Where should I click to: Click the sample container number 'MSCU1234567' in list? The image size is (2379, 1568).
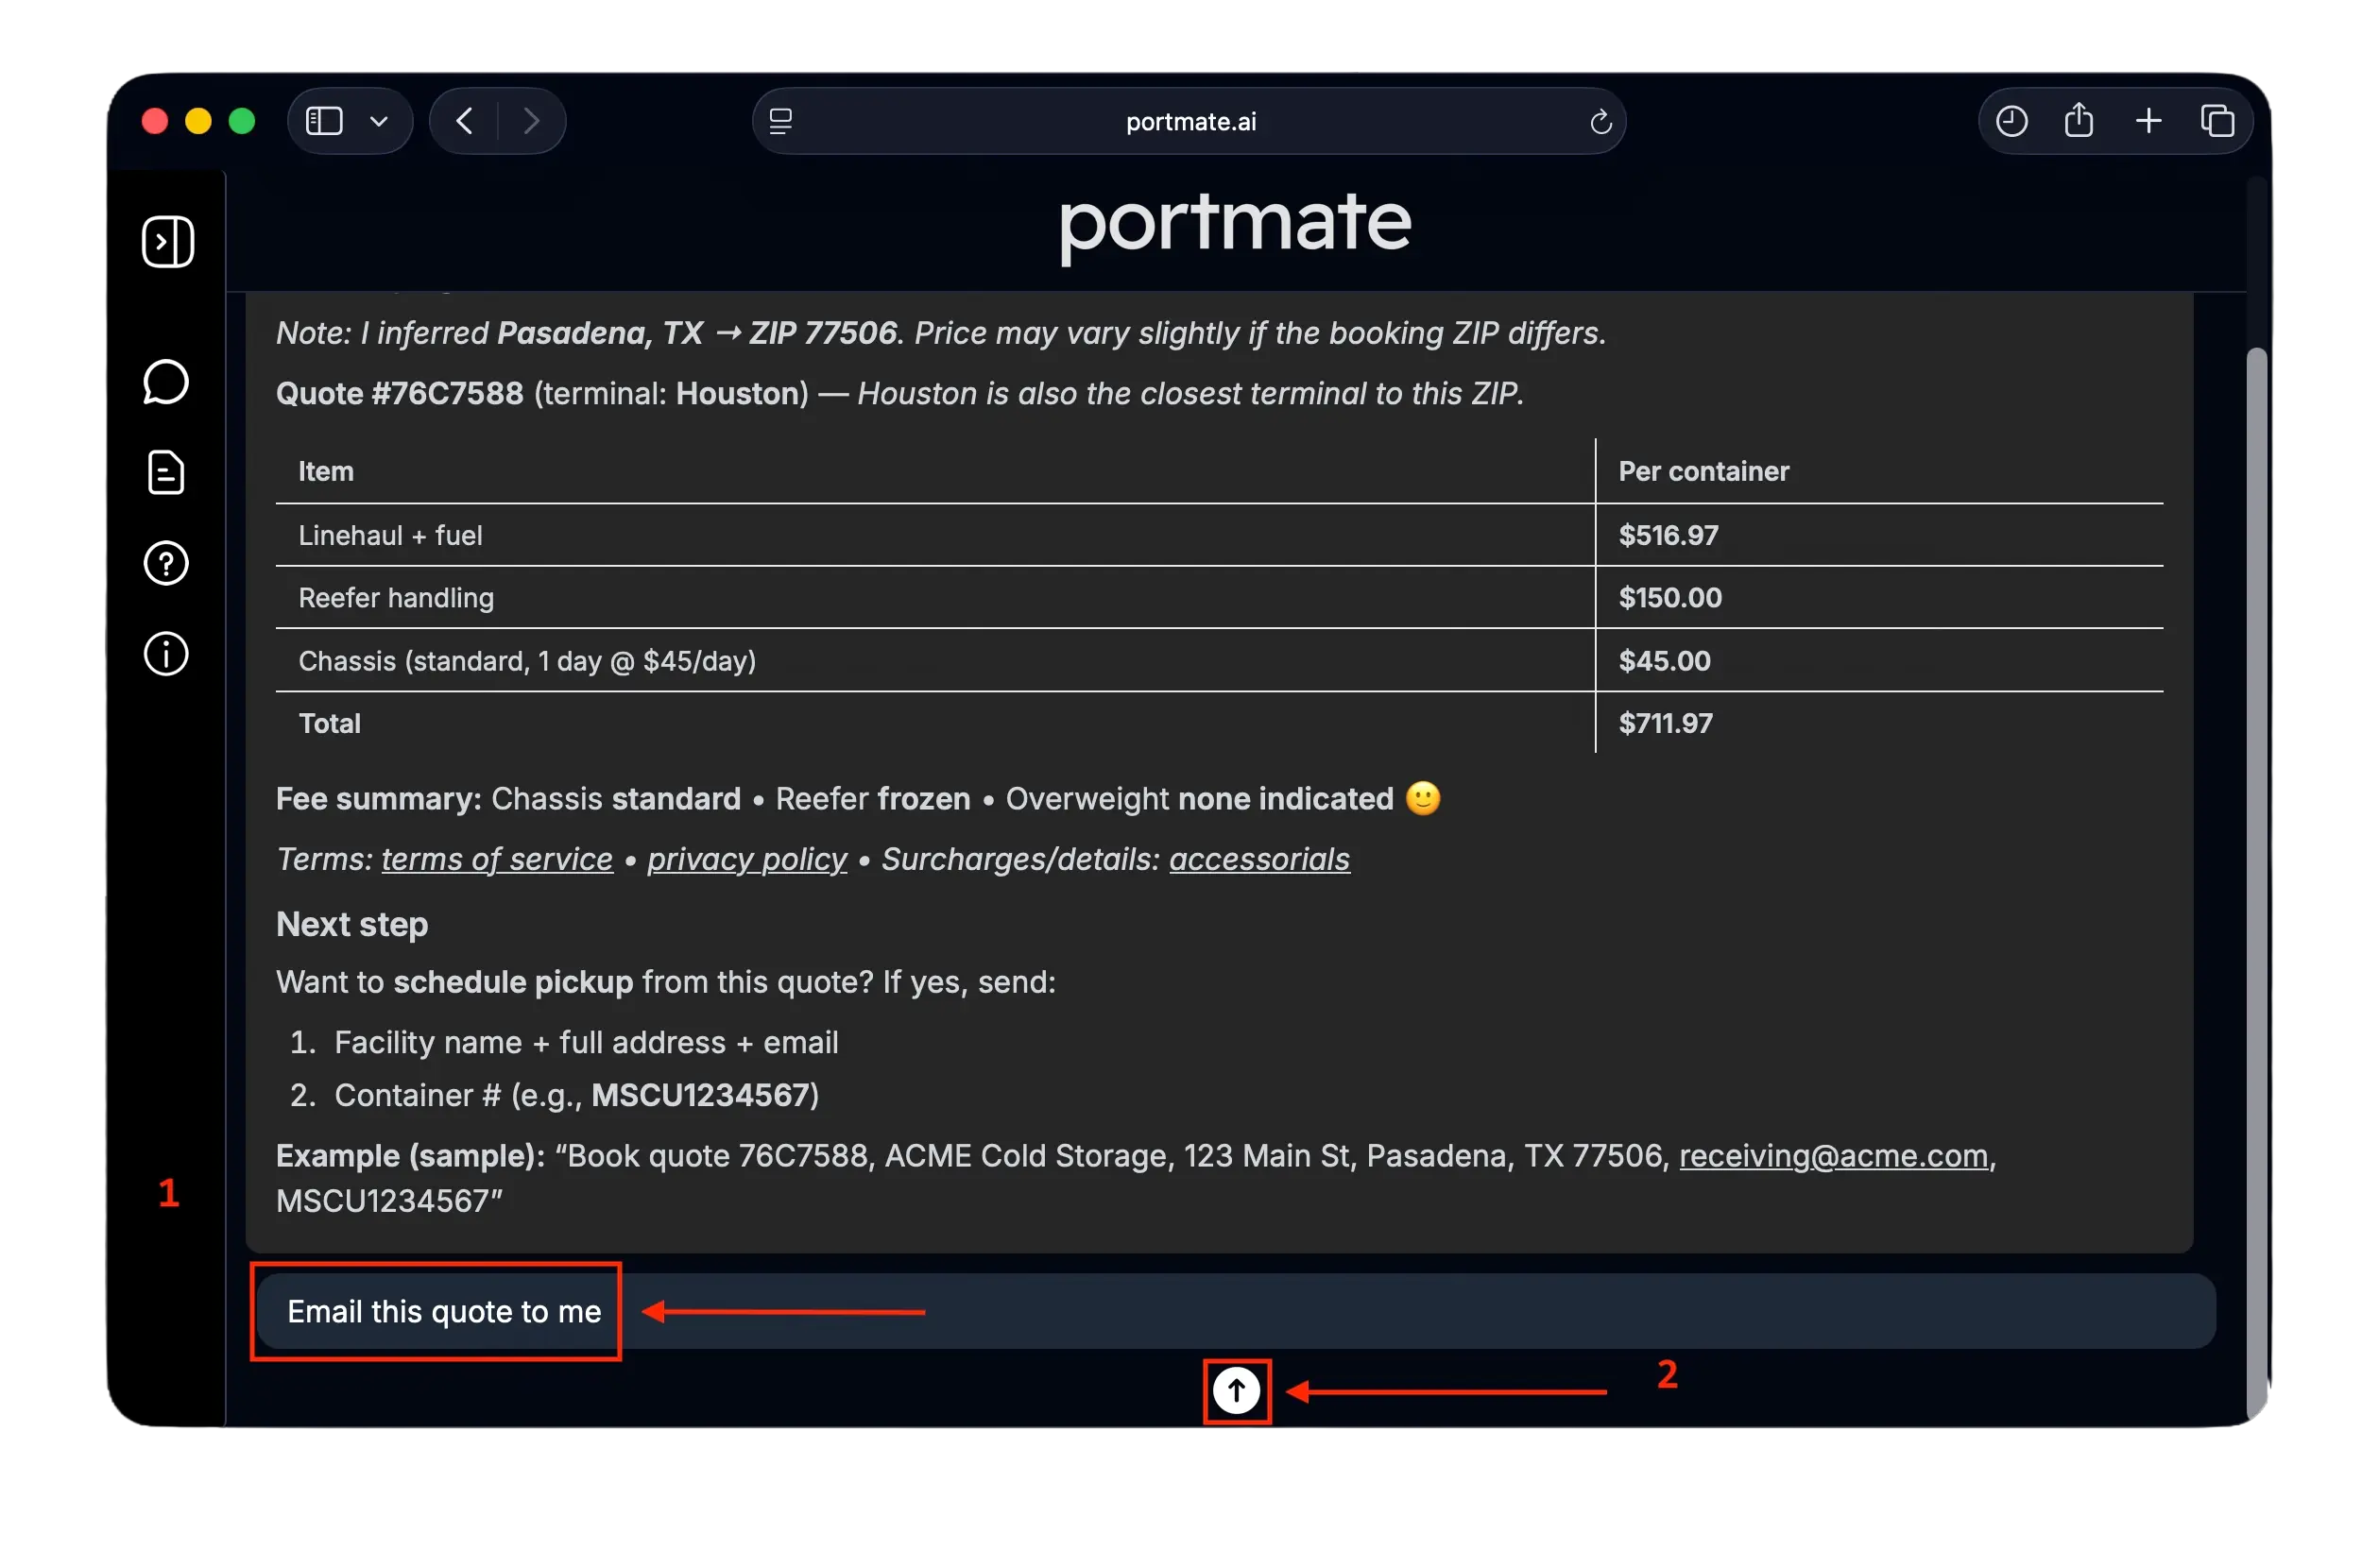pyautogui.click(x=699, y=1095)
